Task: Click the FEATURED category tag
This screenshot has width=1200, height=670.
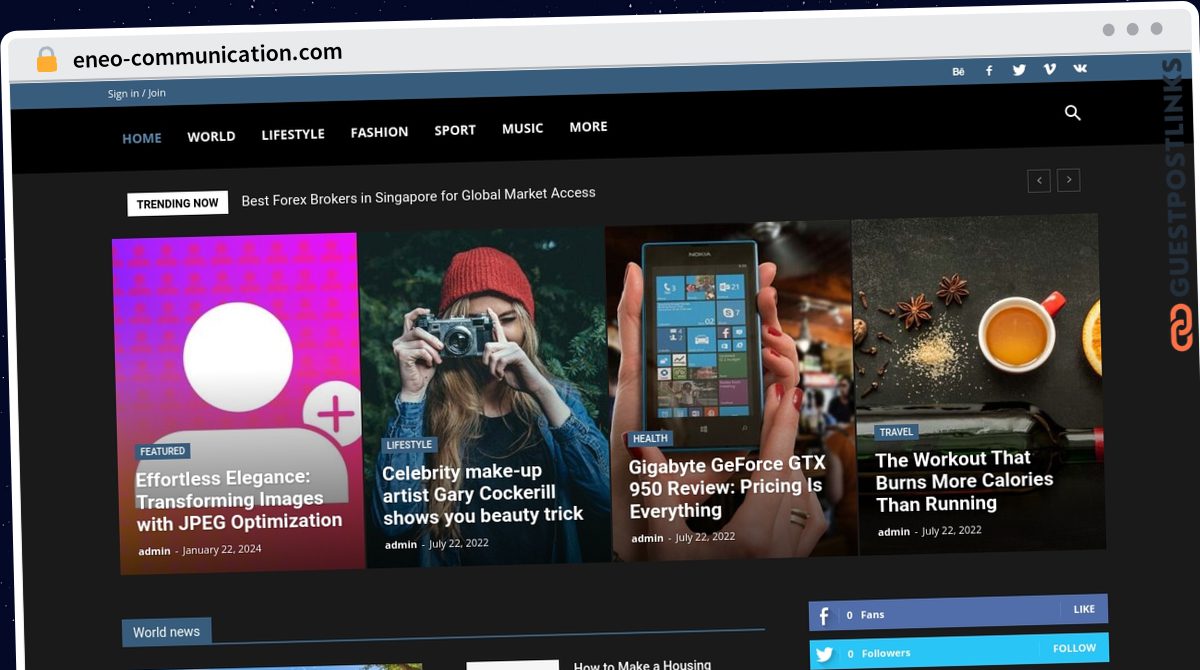Action: pos(162,451)
